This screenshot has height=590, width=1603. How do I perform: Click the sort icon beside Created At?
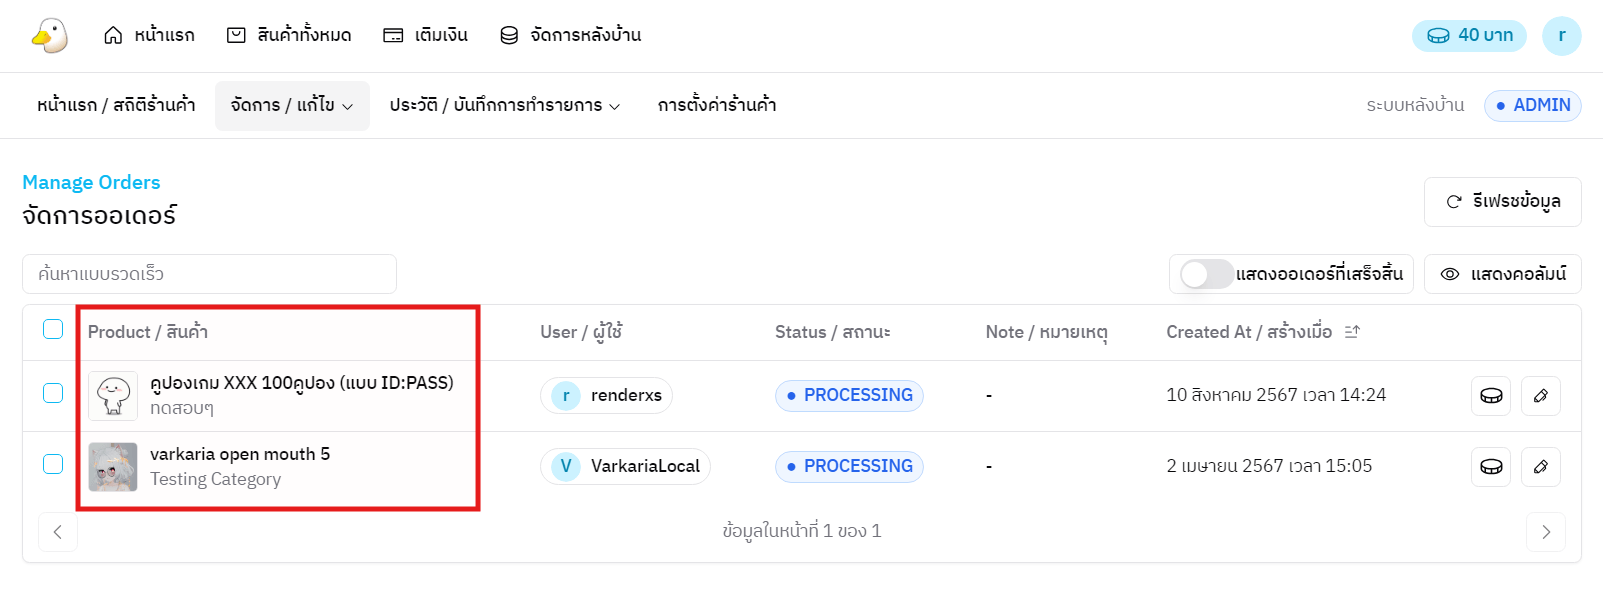(1352, 332)
